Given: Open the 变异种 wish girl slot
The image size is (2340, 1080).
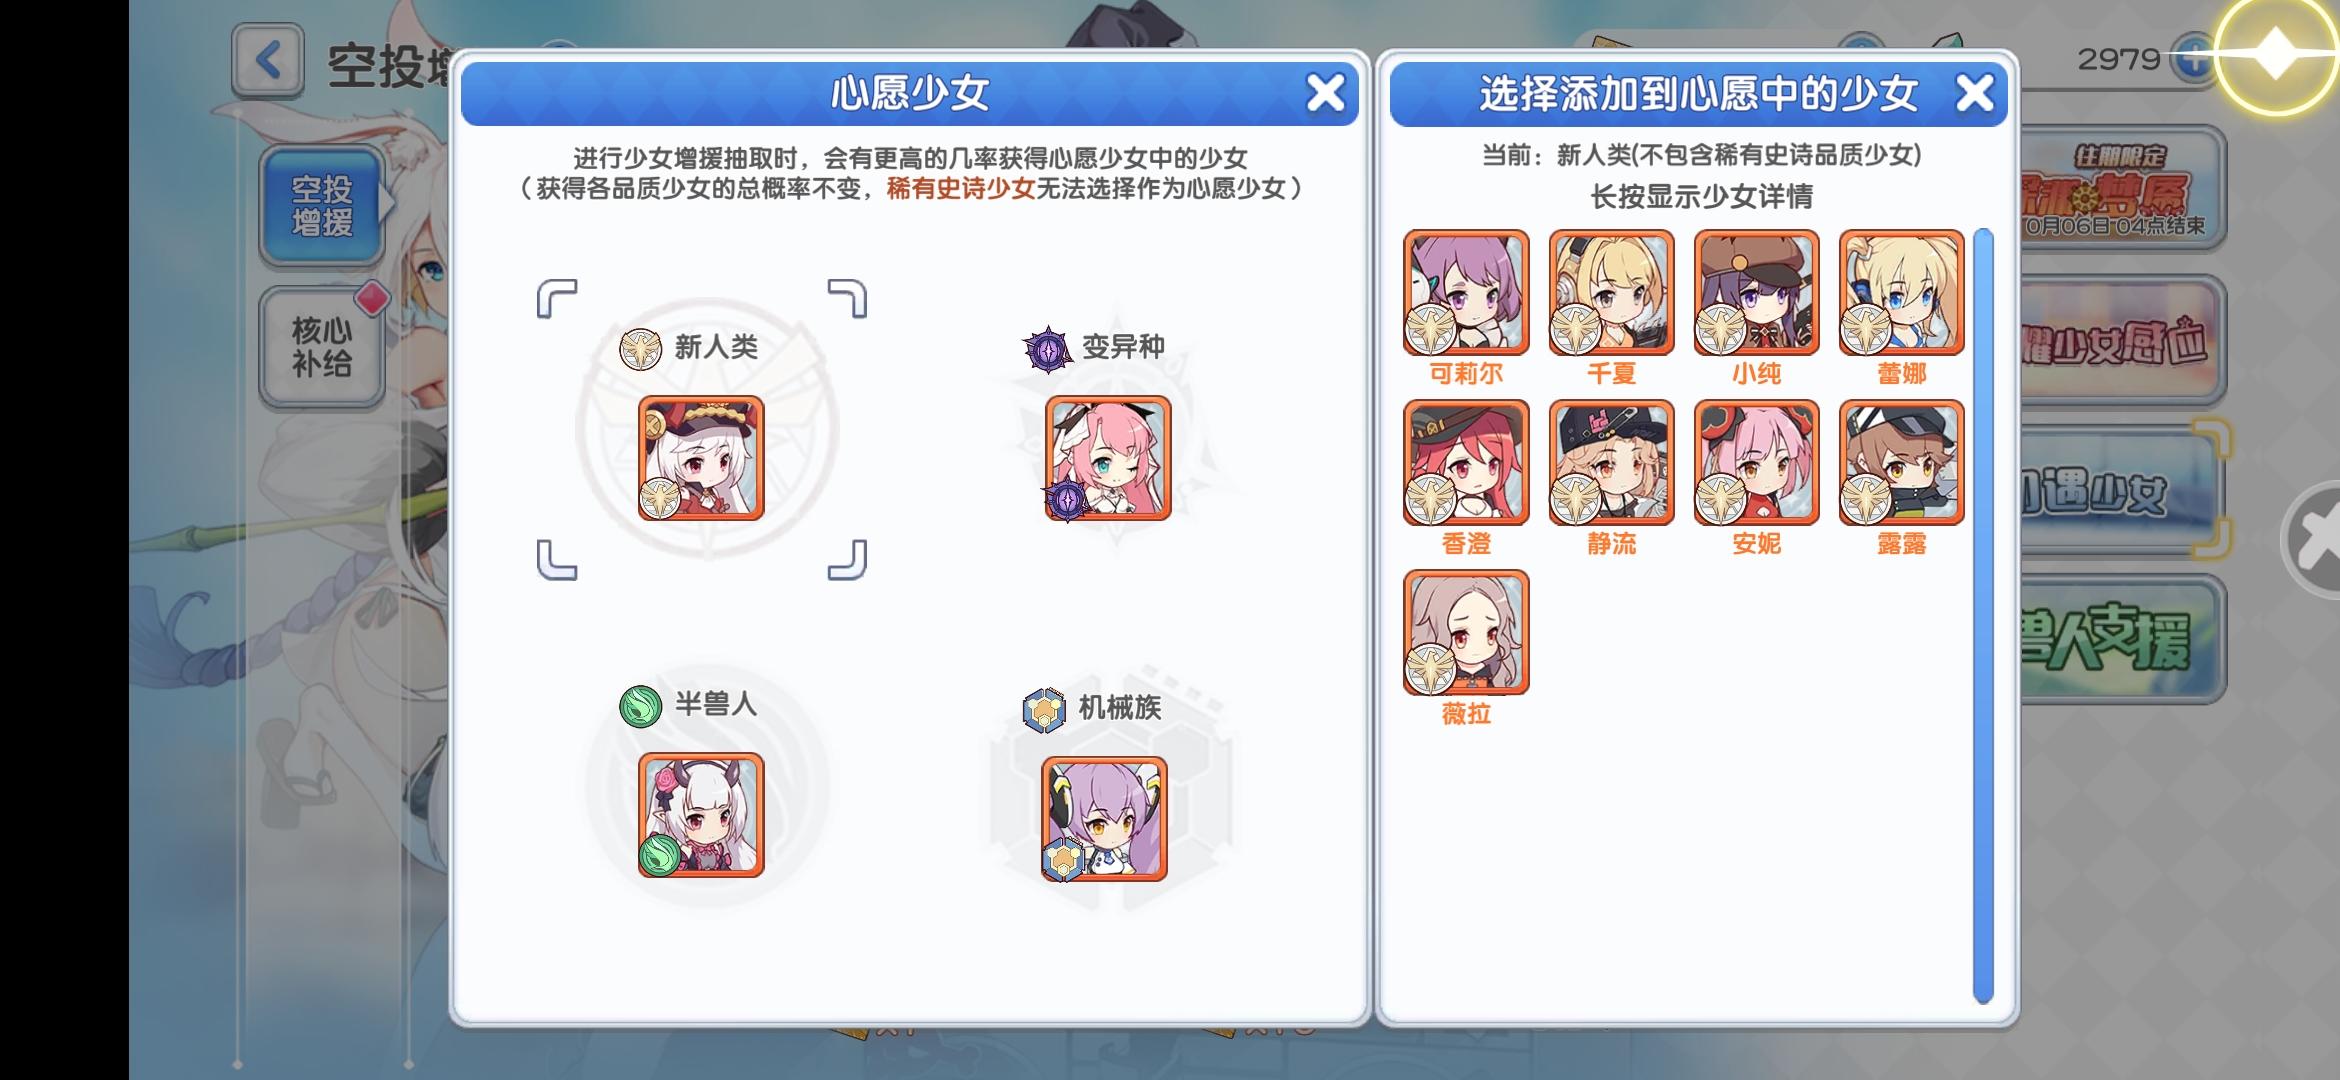Looking at the screenshot, I should pos(1108,458).
